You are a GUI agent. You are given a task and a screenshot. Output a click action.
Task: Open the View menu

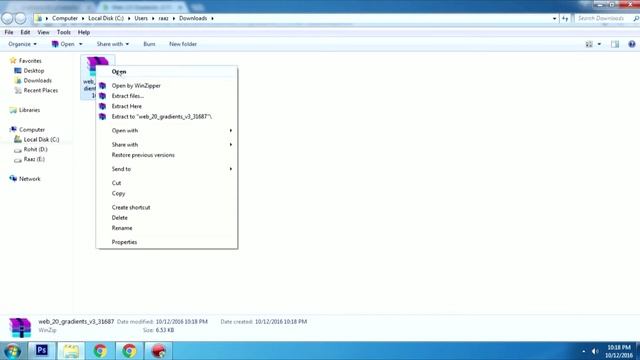[x=43, y=32]
